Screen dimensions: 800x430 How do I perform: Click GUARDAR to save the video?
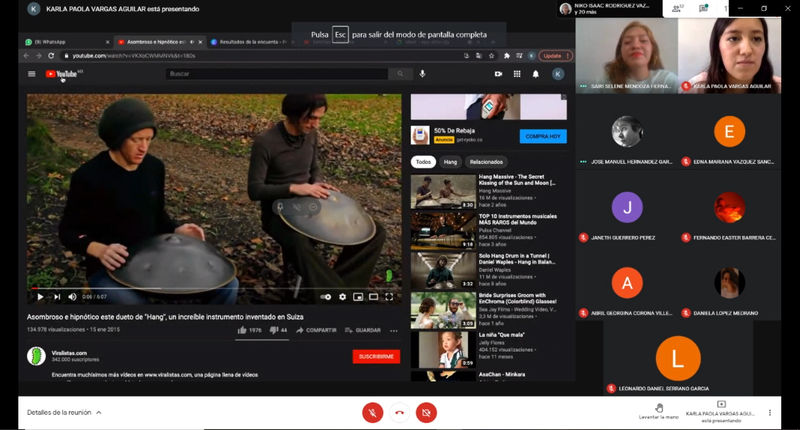click(x=363, y=331)
